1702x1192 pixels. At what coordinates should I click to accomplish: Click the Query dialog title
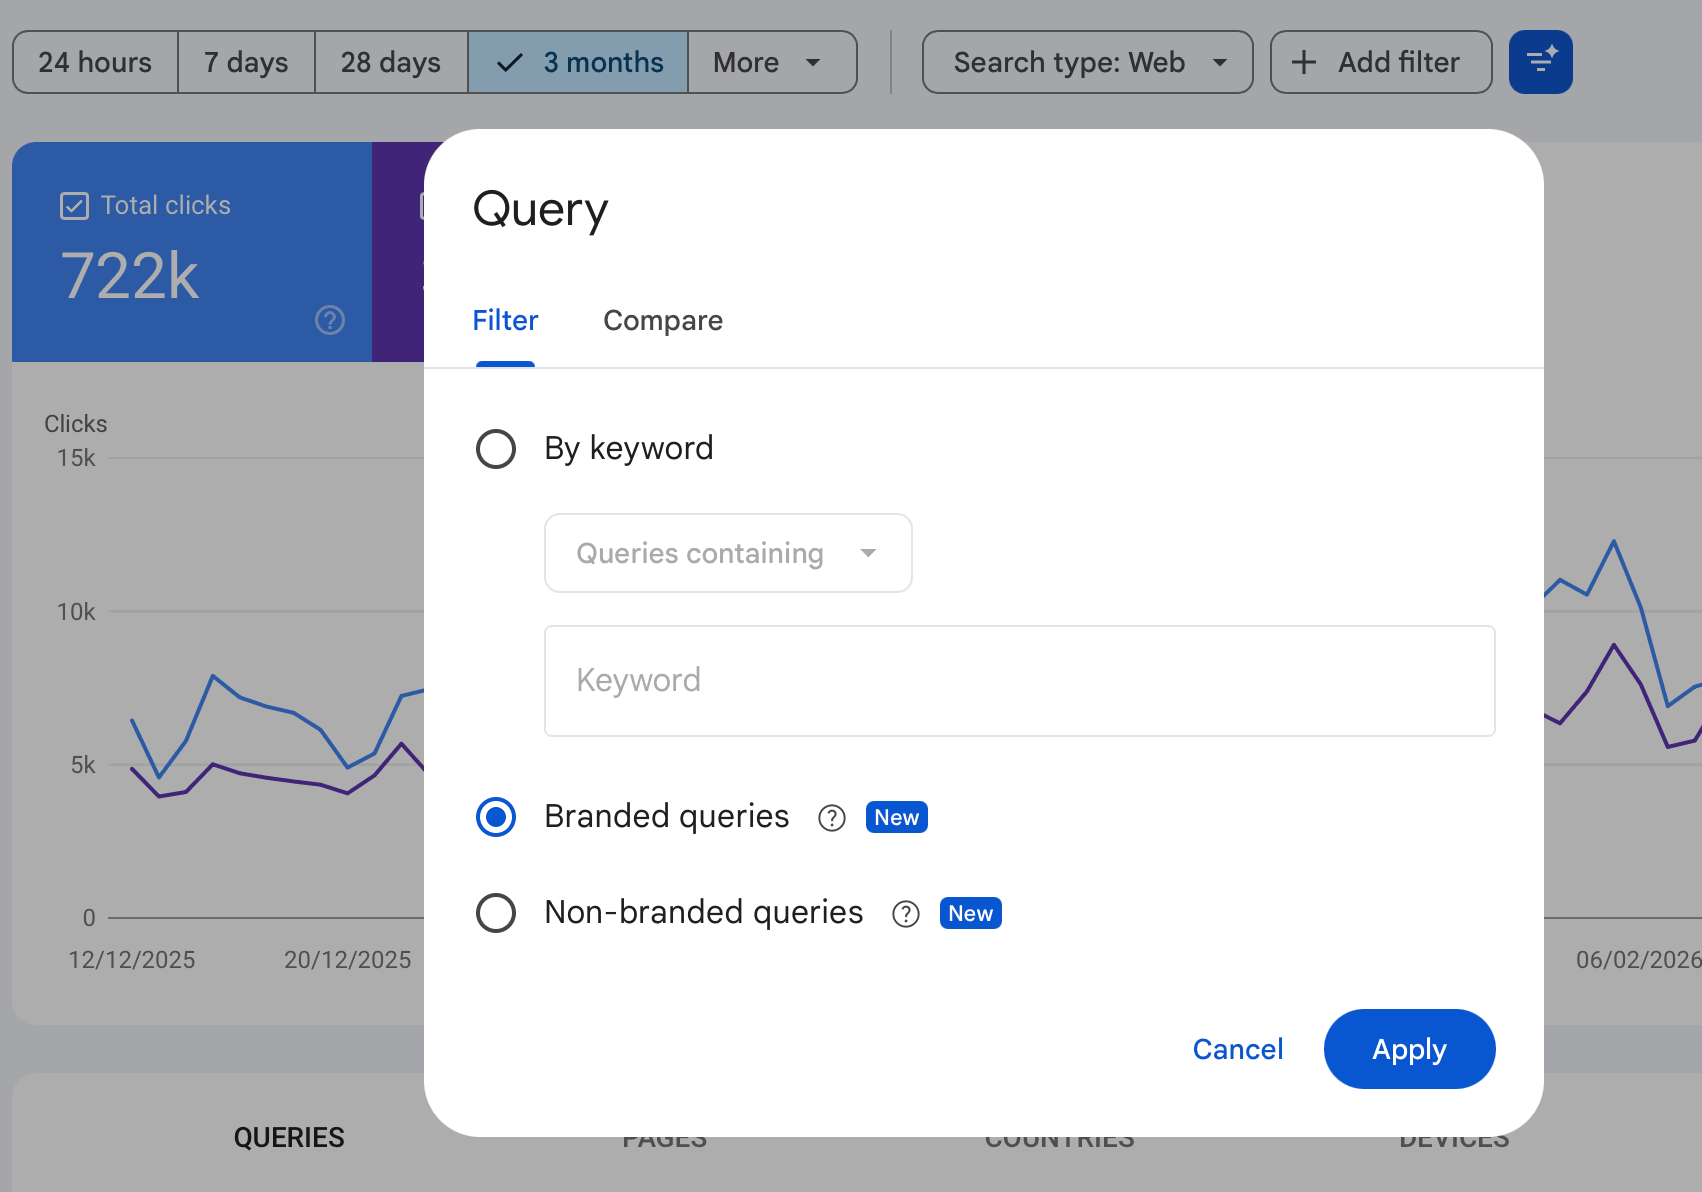540,210
